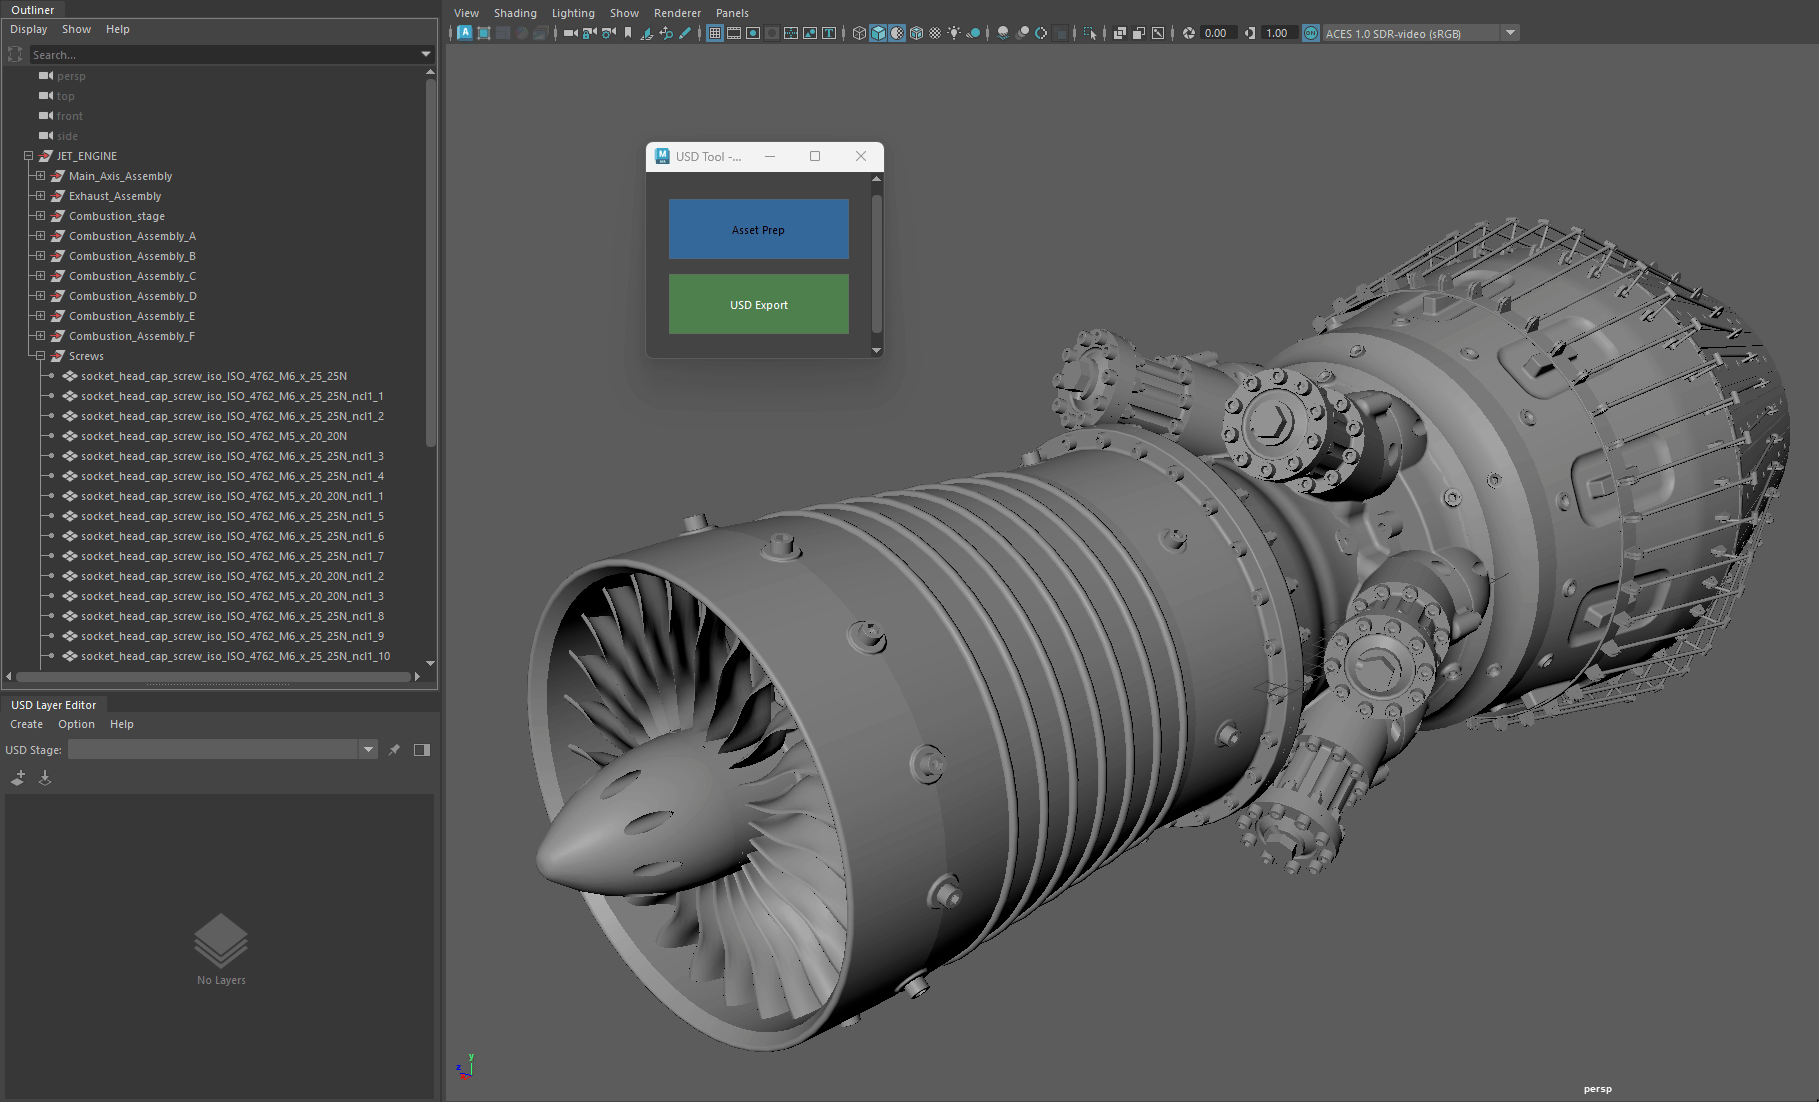Open the Shading menu

[x=515, y=13]
